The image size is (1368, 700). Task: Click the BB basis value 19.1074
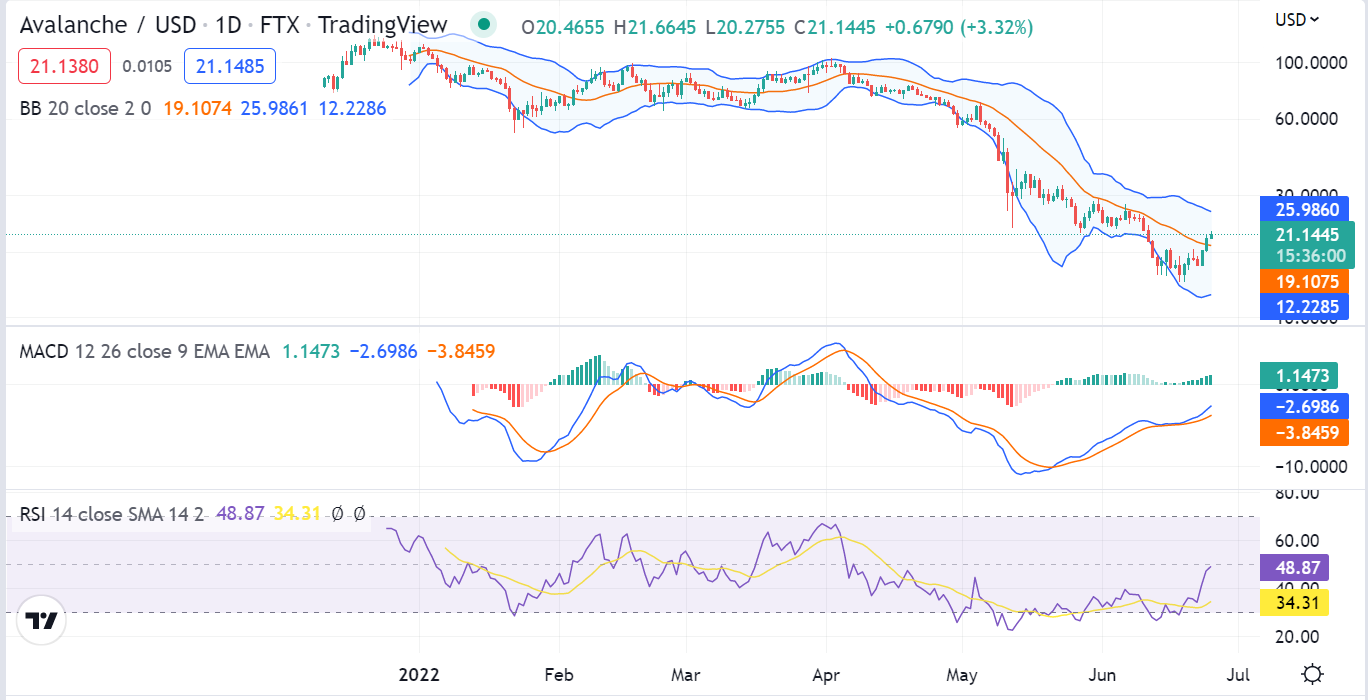click(x=197, y=107)
